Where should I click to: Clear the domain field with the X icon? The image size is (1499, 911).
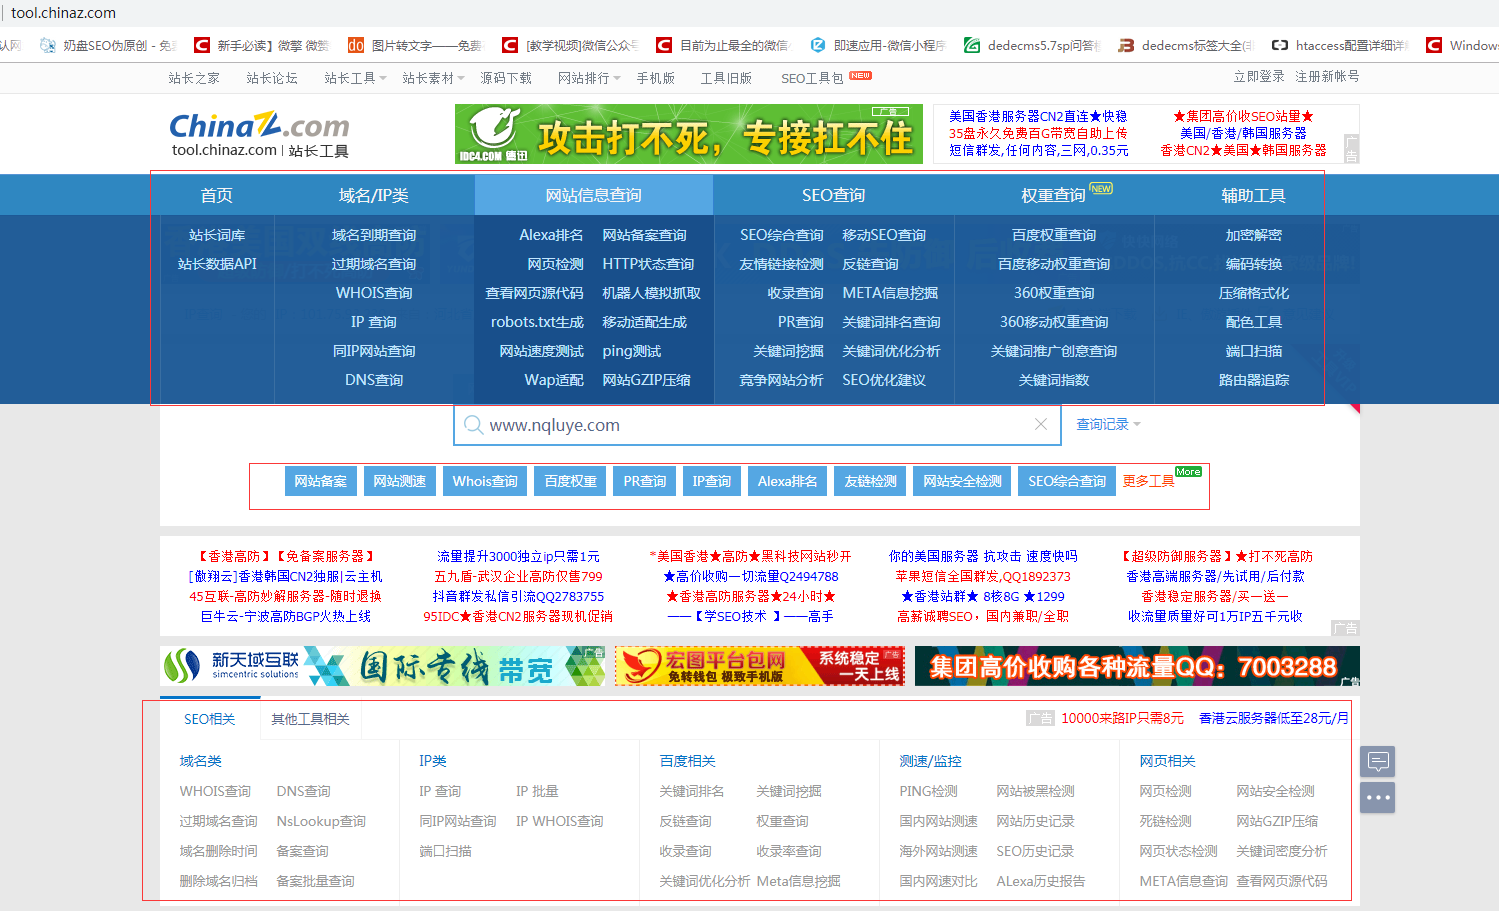(x=1040, y=425)
